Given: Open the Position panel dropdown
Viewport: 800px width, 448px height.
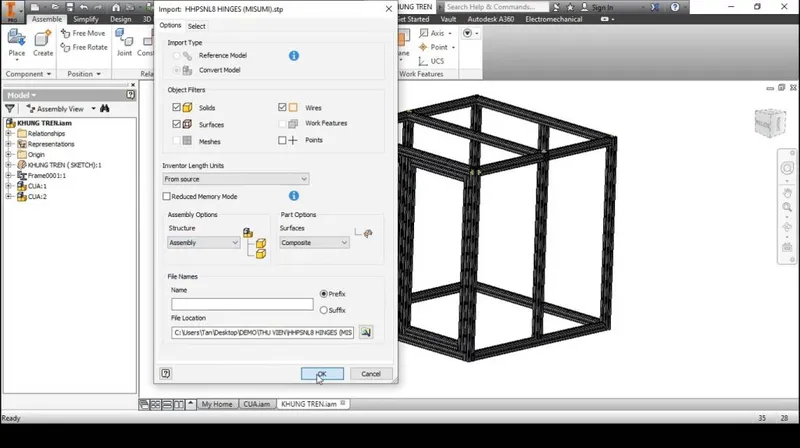Looking at the screenshot, I should click(x=84, y=74).
